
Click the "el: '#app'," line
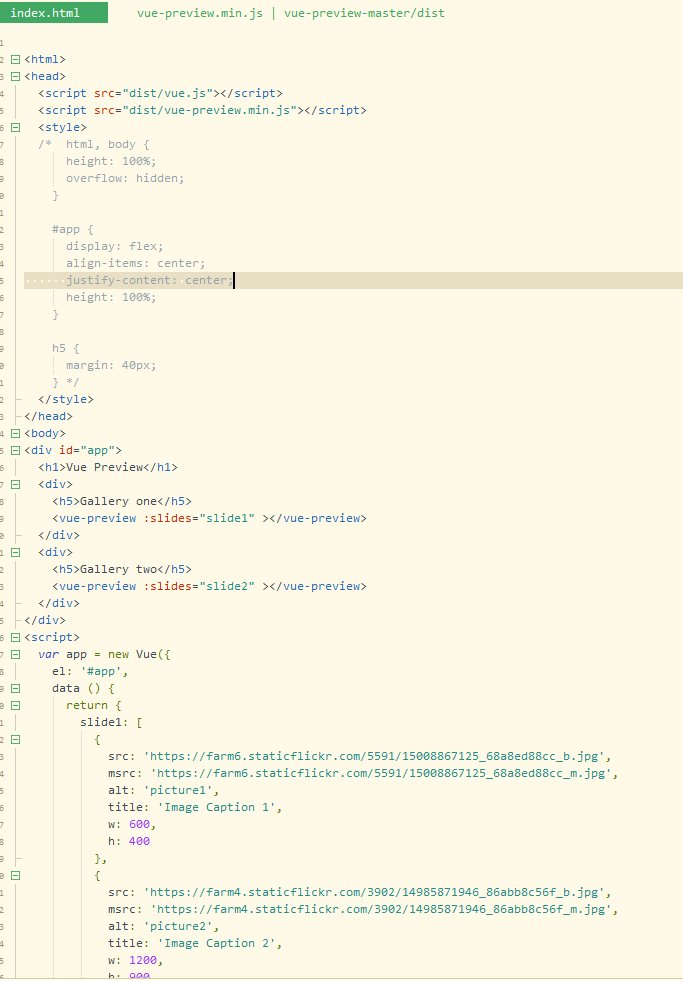click(x=90, y=671)
